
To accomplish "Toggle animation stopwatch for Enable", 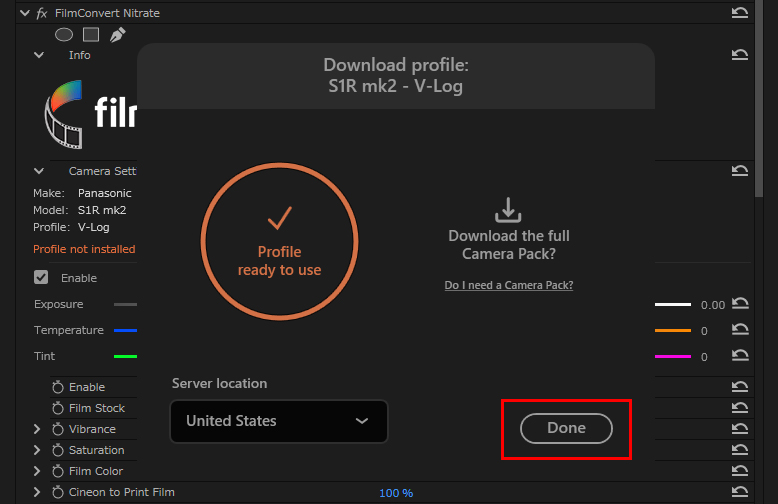I will coord(58,387).
